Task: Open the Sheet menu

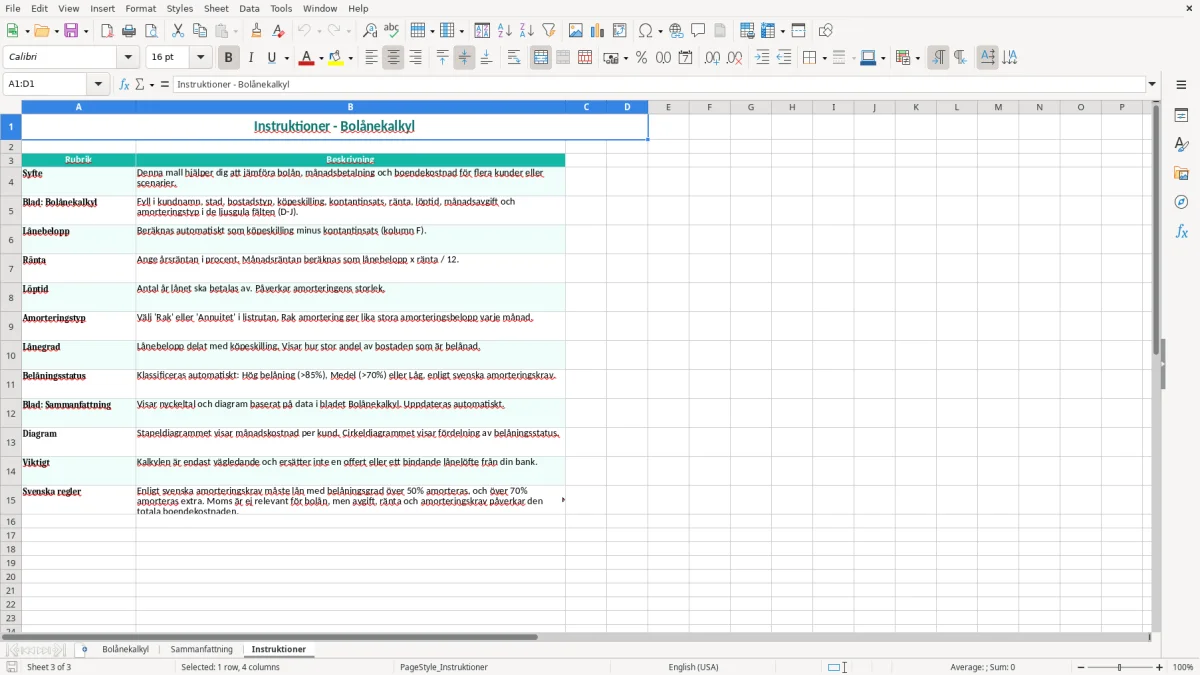Action: coord(216,8)
